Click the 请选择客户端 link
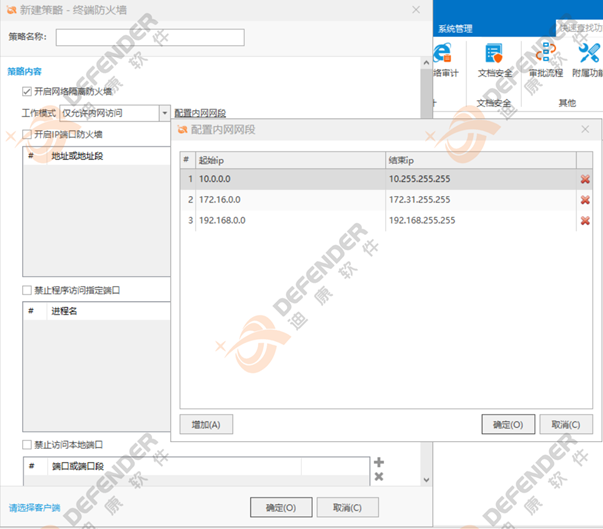 pyautogui.click(x=35, y=508)
